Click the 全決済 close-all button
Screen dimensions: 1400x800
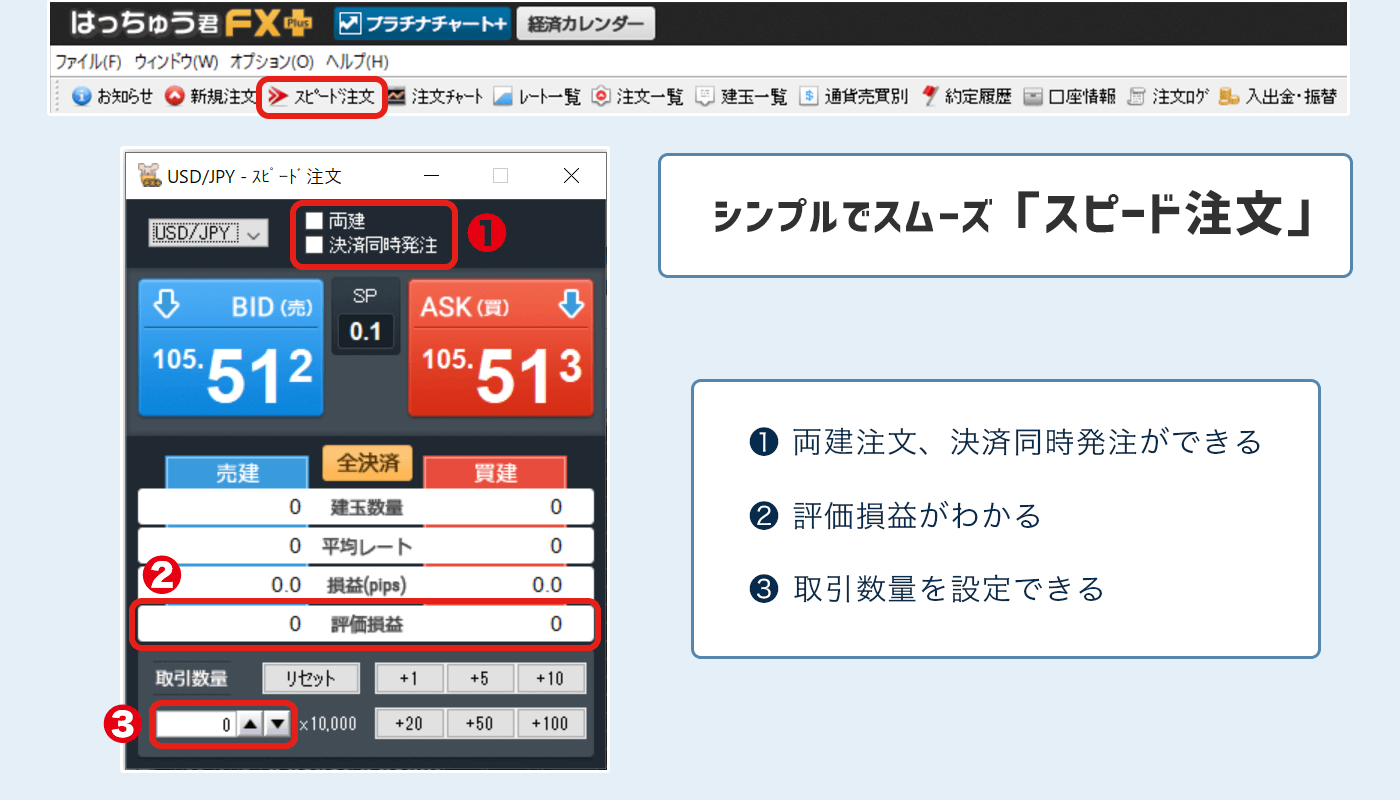367,463
